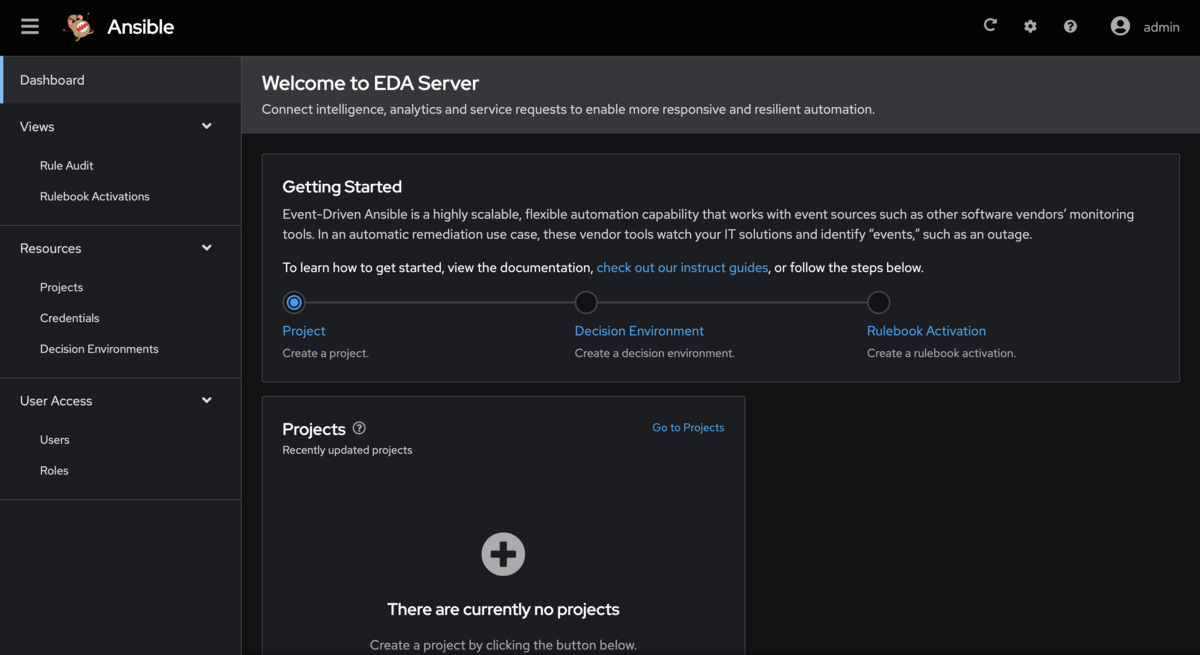1200x655 pixels.
Task: Click the plus icon to create a project
Action: tap(503, 554)
